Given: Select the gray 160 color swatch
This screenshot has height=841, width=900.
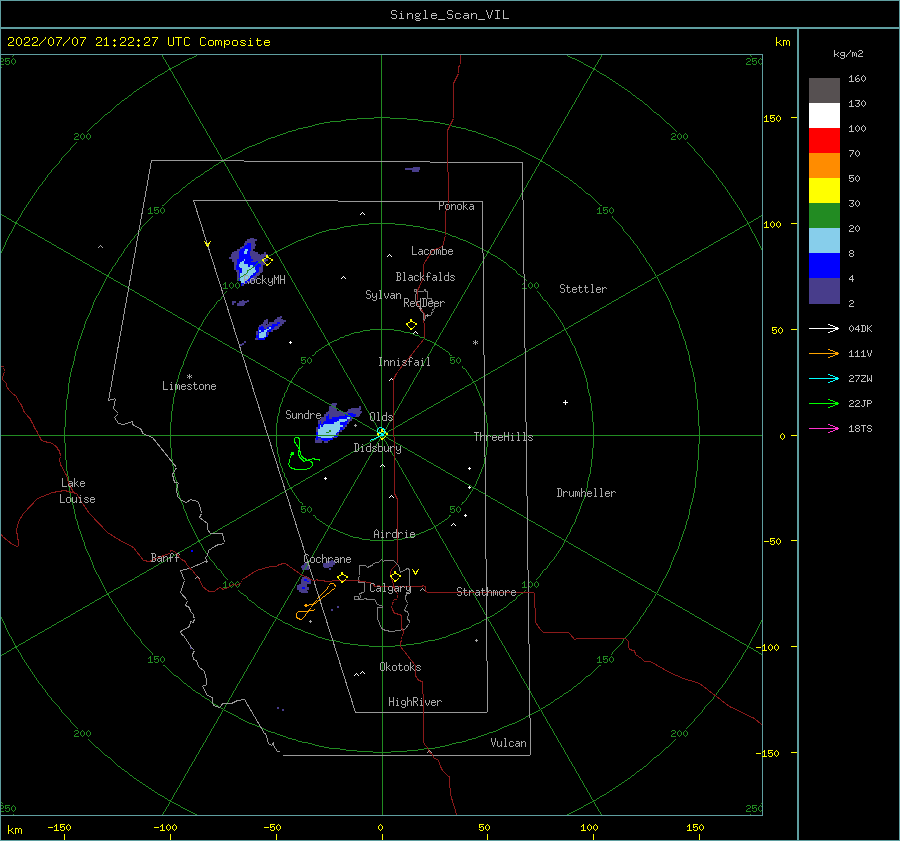Looking at the screenshot, I should [x=824, y=90].
